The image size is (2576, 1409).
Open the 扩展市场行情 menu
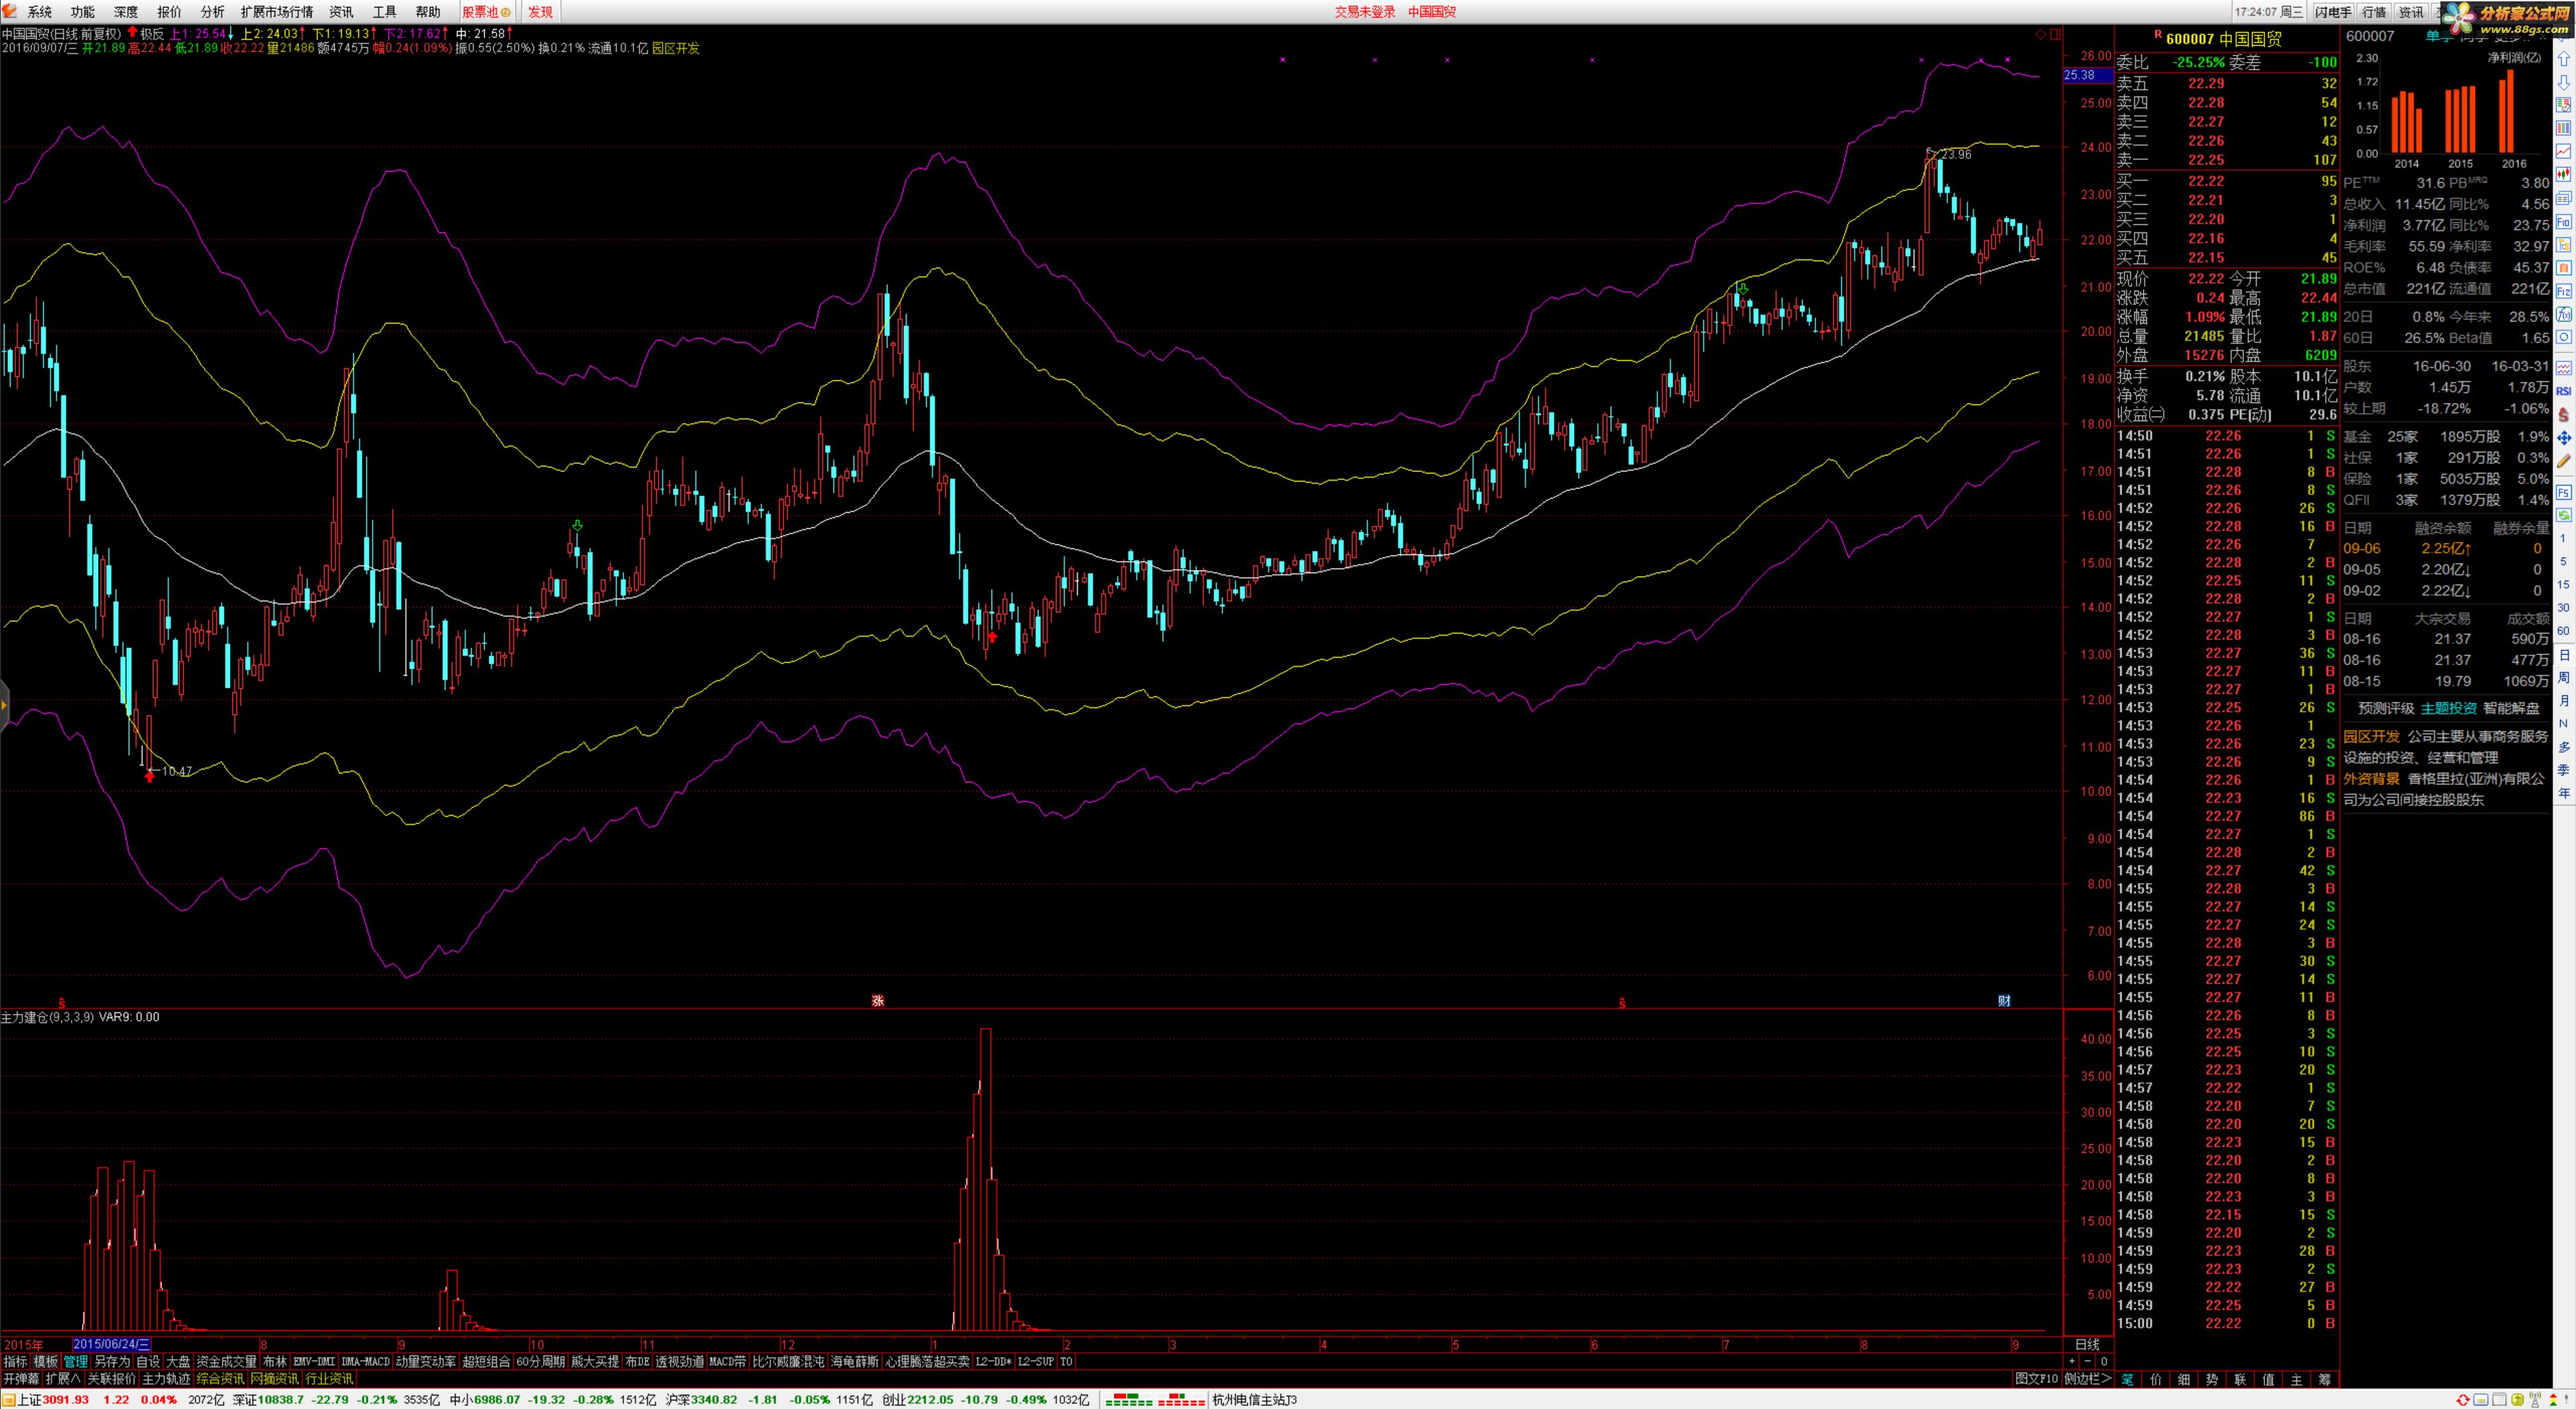click(277, 12)
